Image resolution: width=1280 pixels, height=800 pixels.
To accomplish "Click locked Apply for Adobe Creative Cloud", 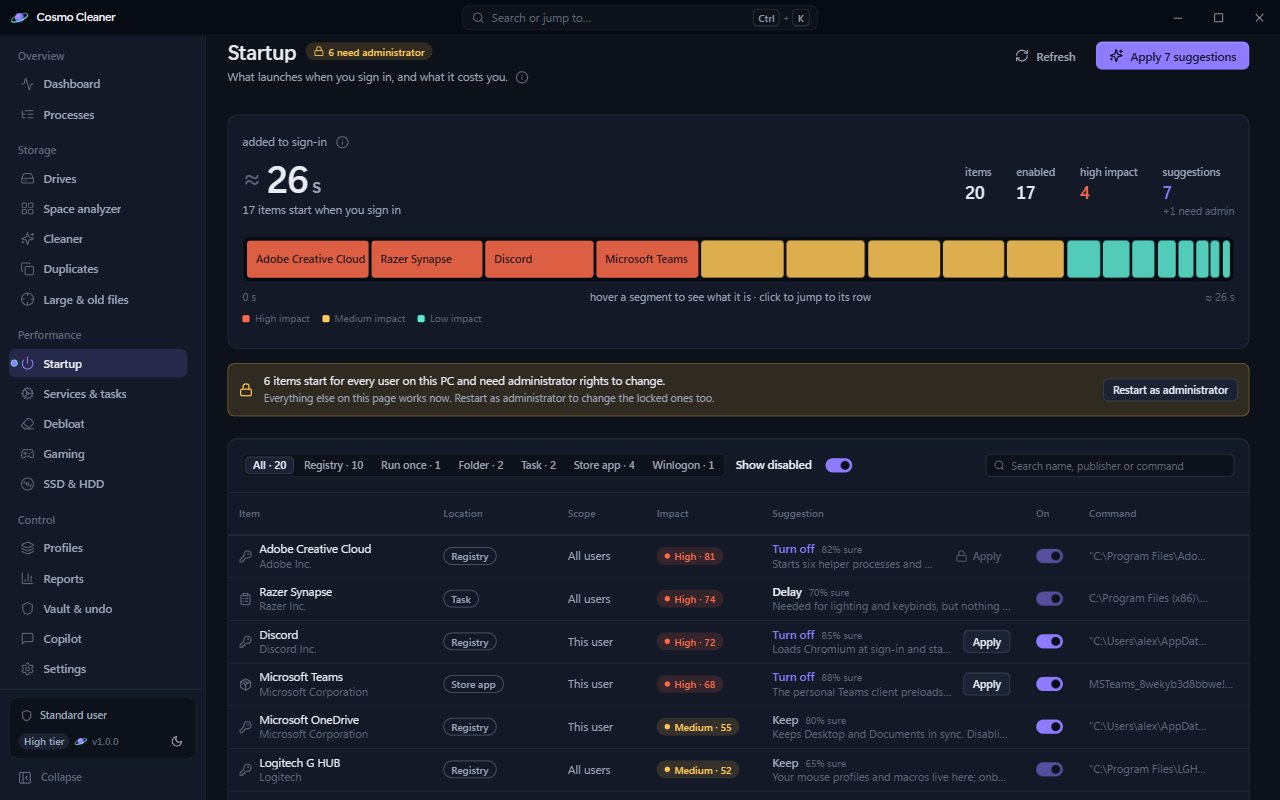I will [978, 556].
